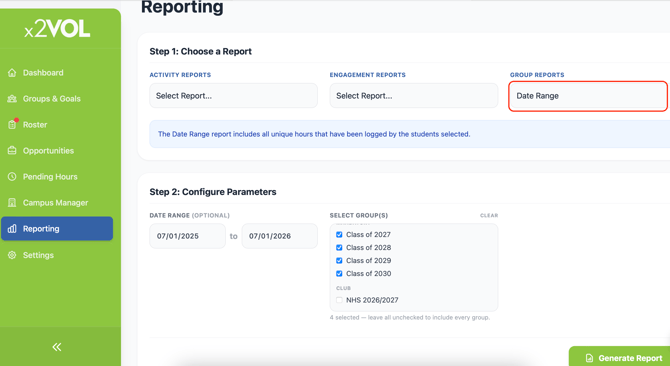Open Campus Manager
Viewport: 670px width, 366px height.
click(57, 202)
